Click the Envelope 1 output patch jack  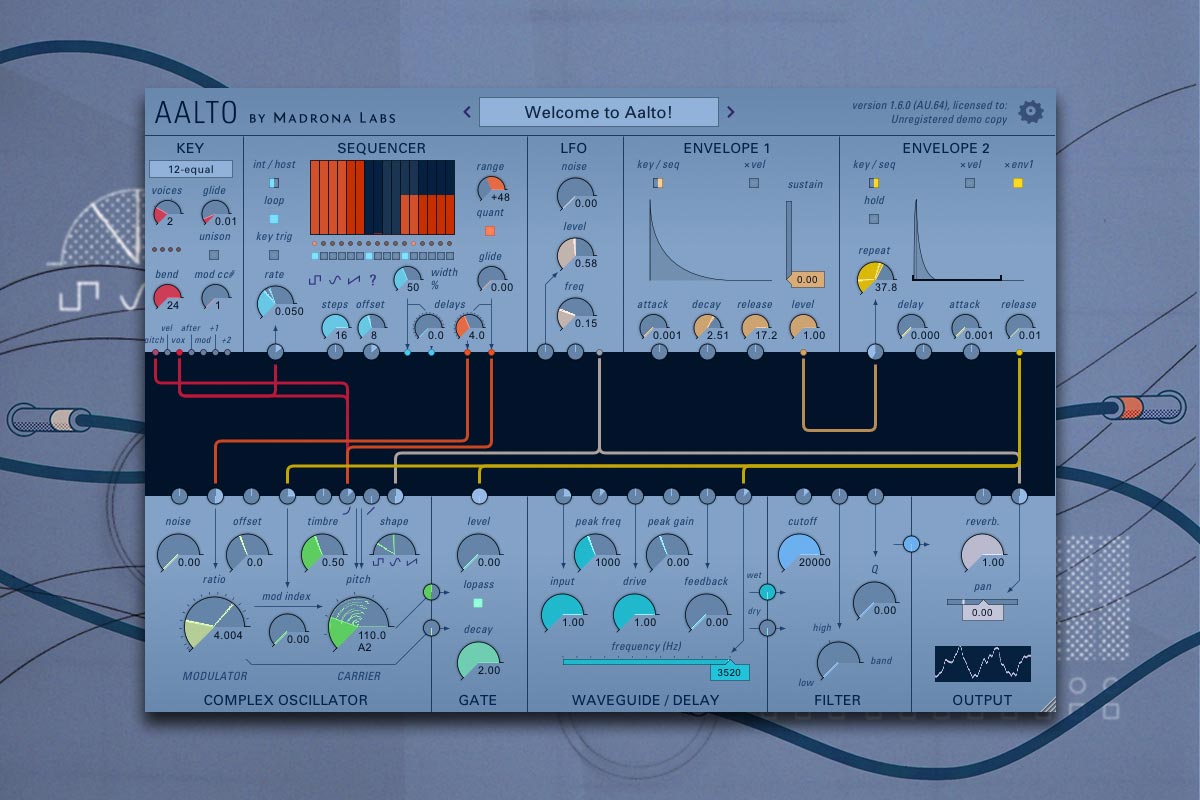tap(803, 352)
